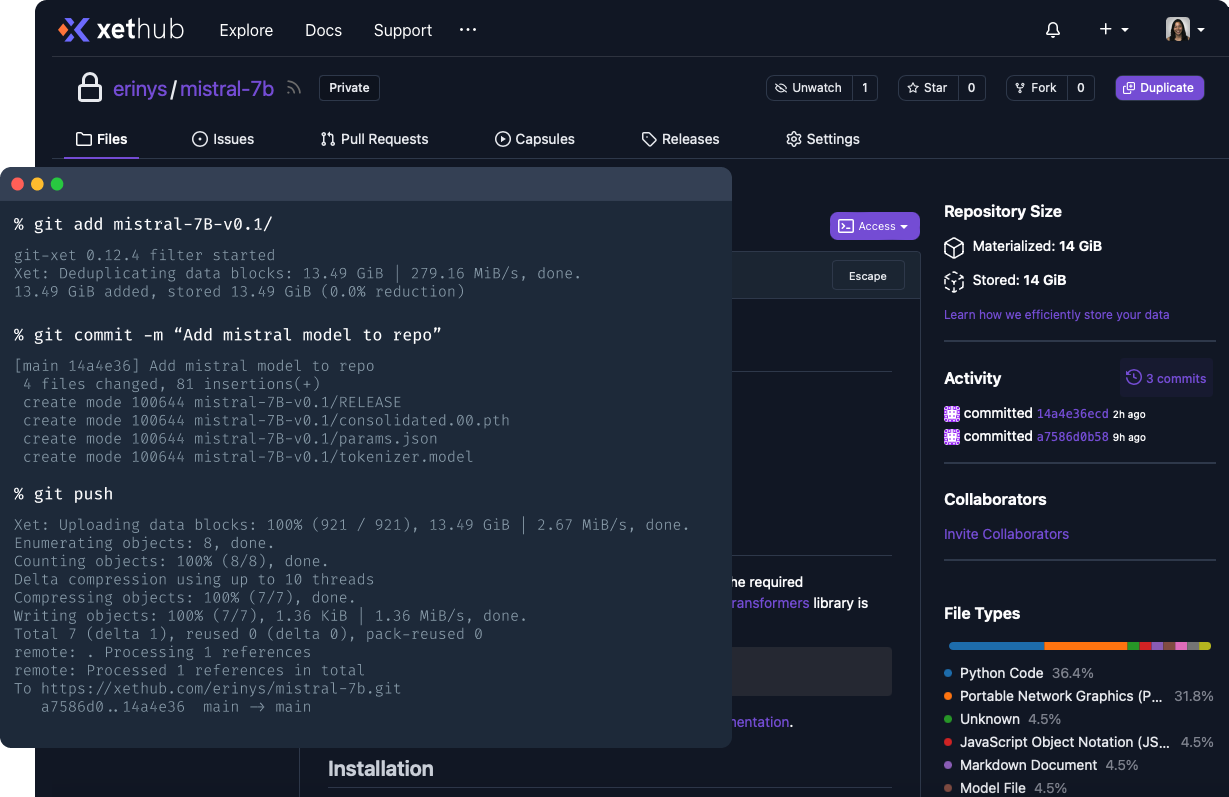Click Invite Collaborators link
The height and width of the screenshot is (797, 1229).
click(x=1006, y=534)
